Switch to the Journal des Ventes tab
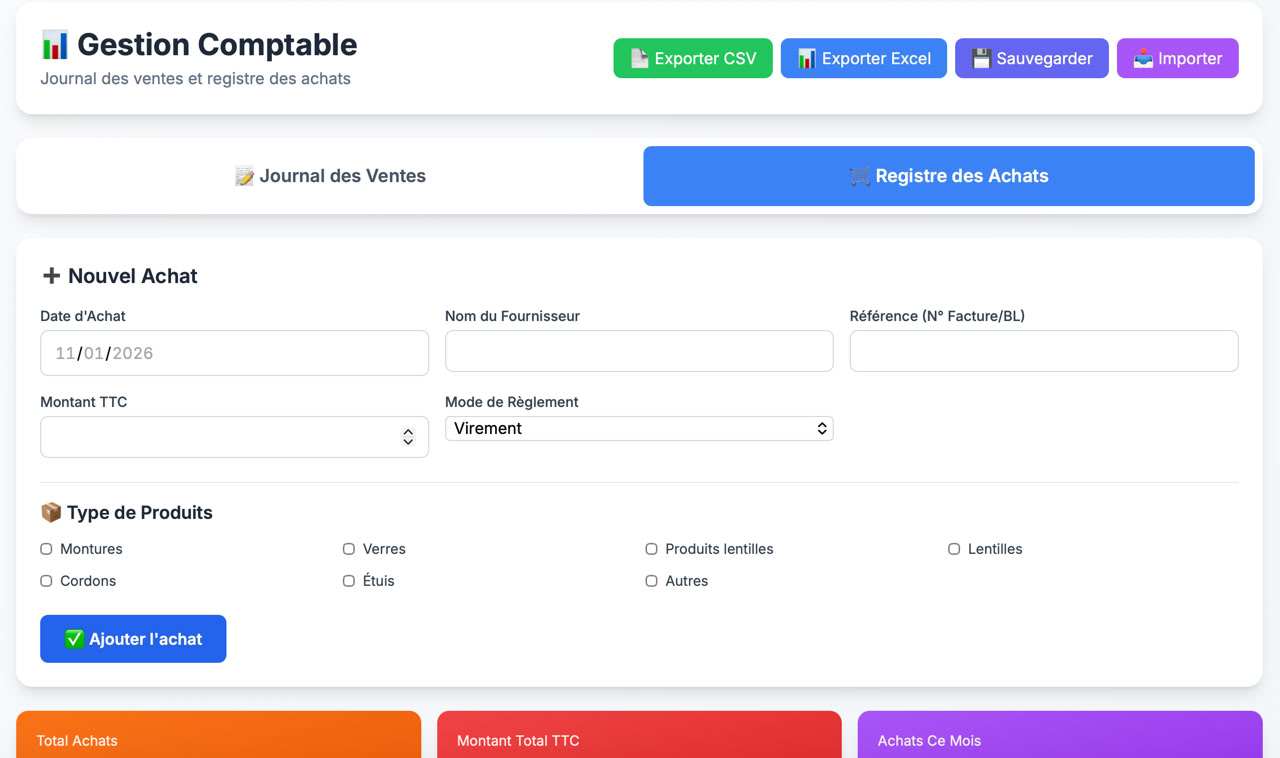 tap(330, 176)
